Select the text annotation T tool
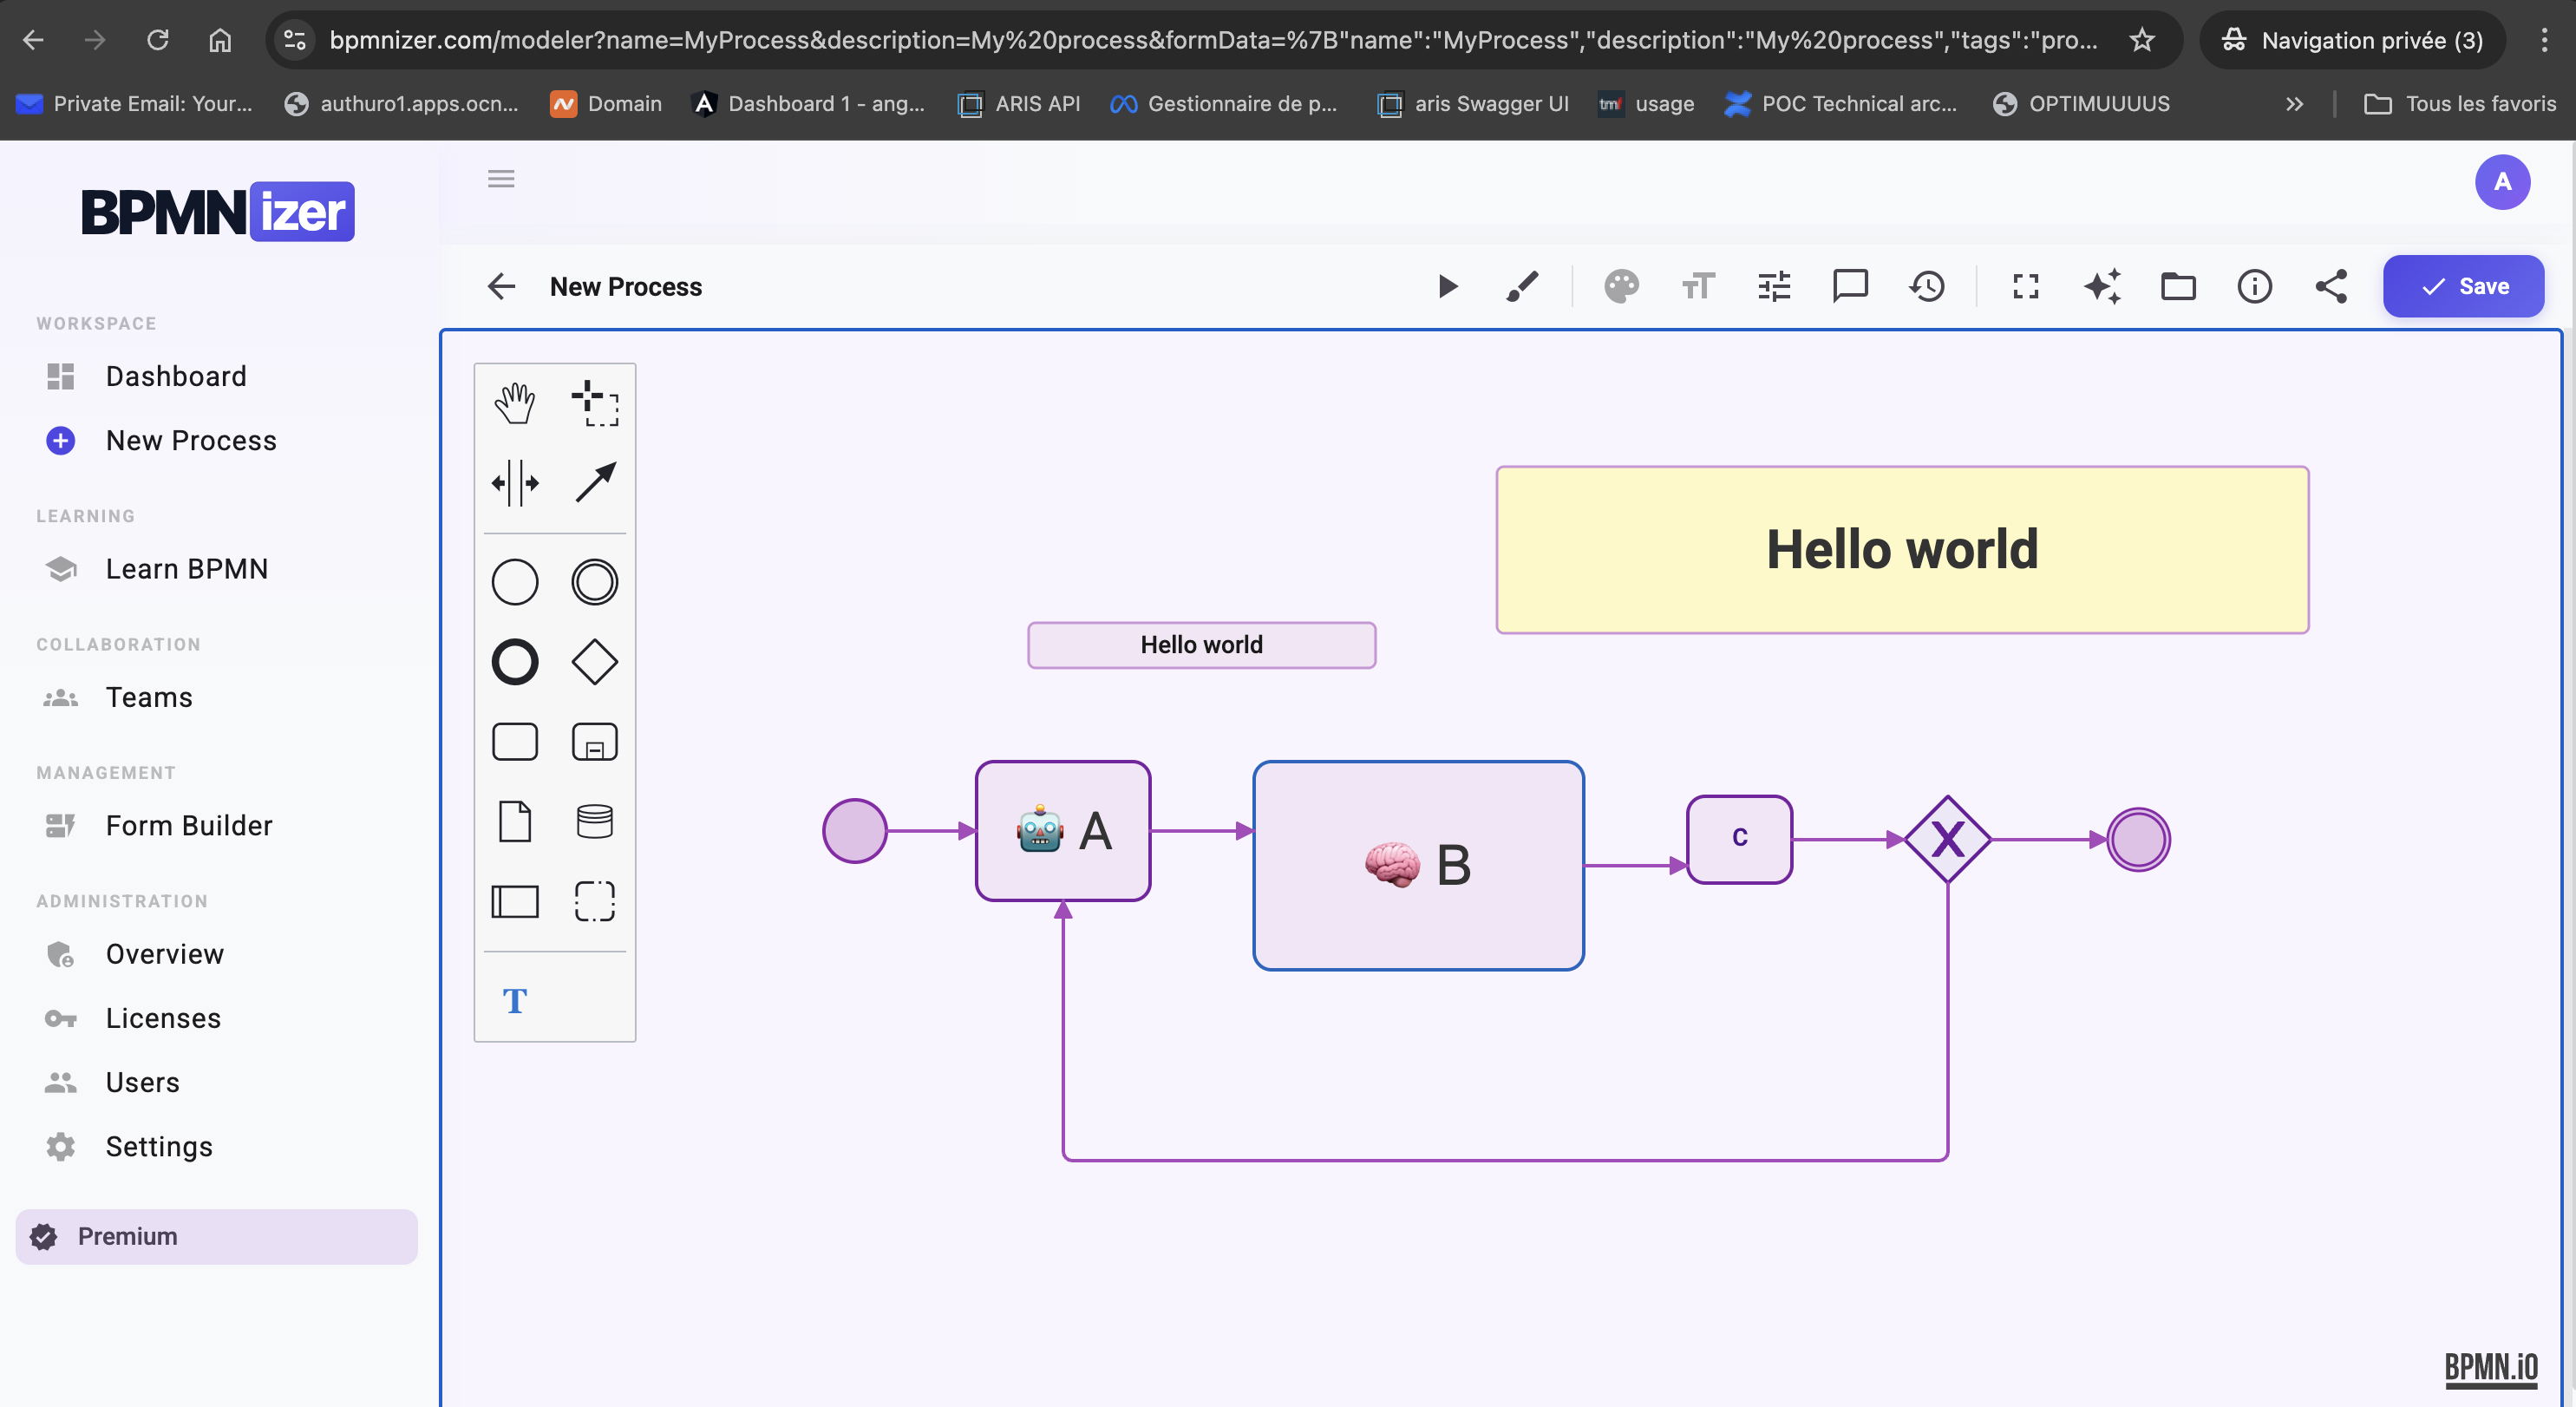The width and height of the screenshot is (2576, 1407). (x=514, y=1001)
